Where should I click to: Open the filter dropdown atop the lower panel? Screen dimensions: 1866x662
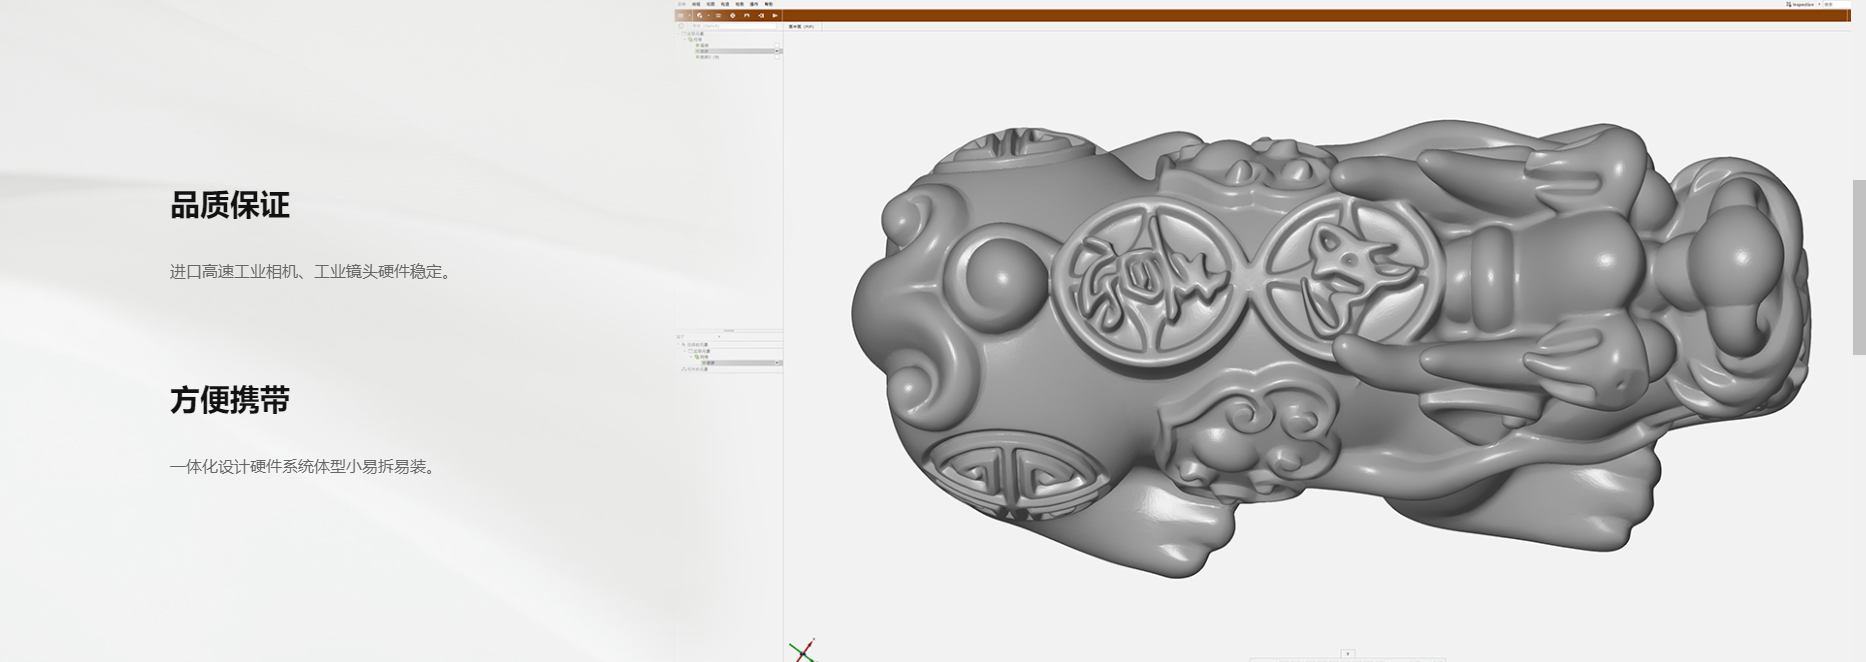(x=719, y=337)
